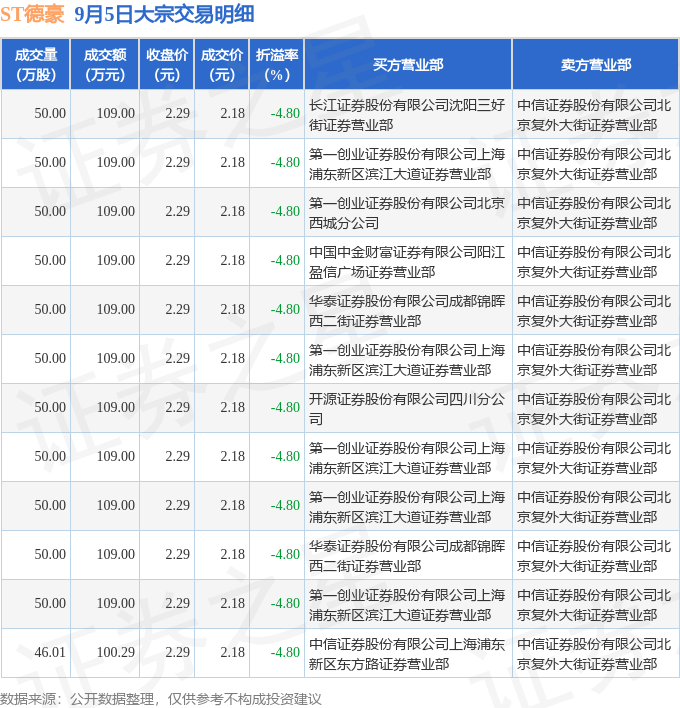
Task: Click -4.80 rate in 中国中金财富 row
Action: click(x=285, y=260)
